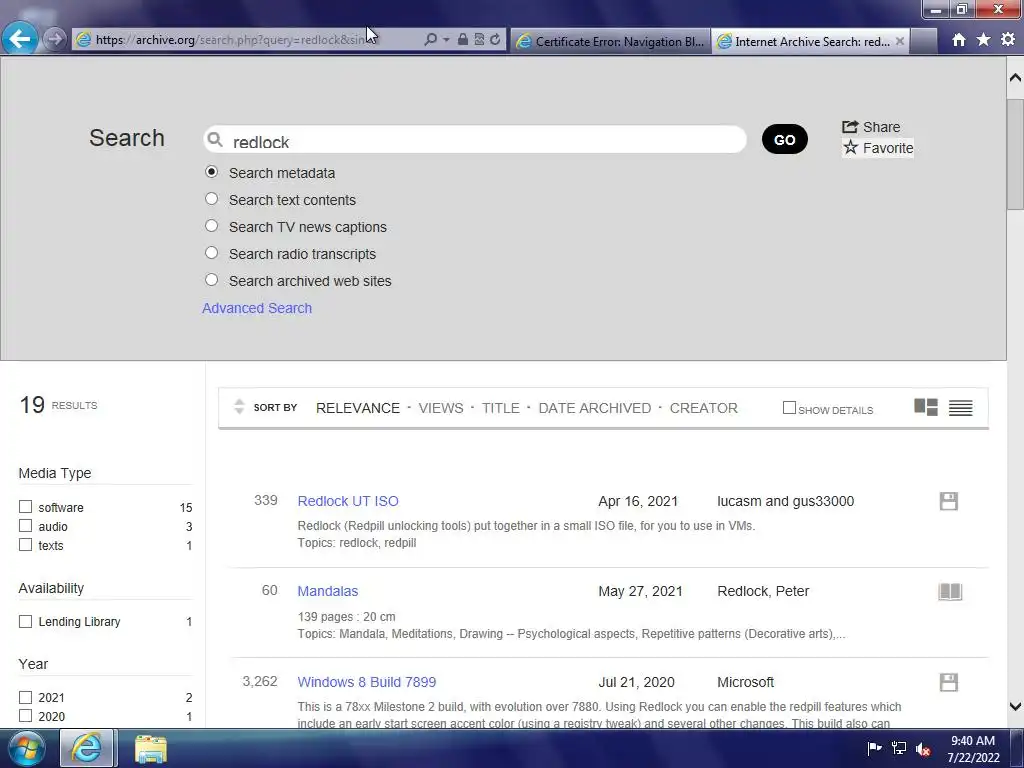Viewport: 1024px width, 768px height.
Task: Switch to Certificate Error tab
Action: coord(611,41)
